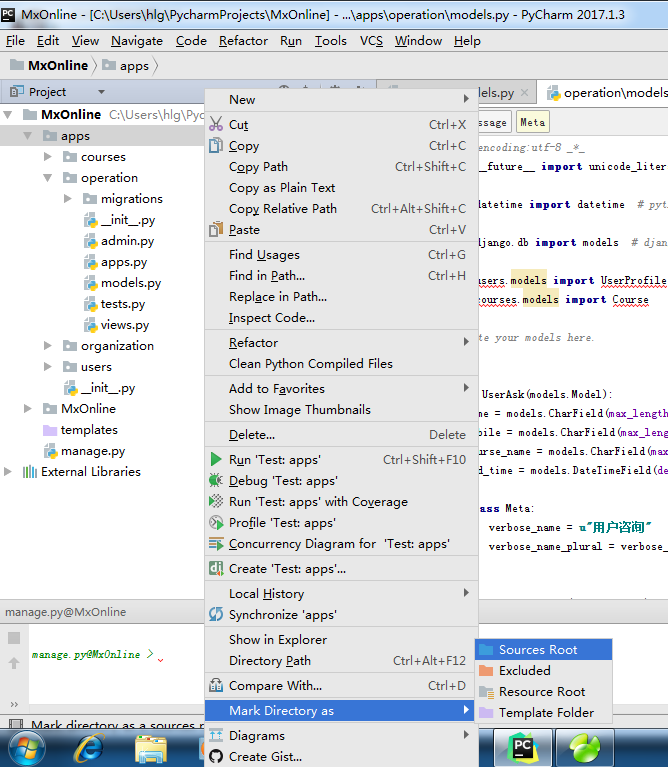668x767 pixels.
Task: Click the Paste clipboard icon
Action: click(x=216, y=229)
